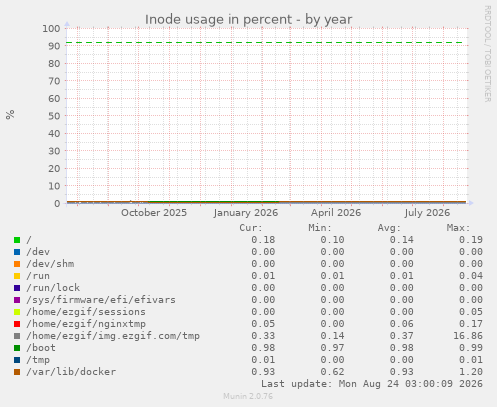Click the 100 y-axis tick label
The width and height of the screenshot is (497, 407).
pyautogui.click(x=51, y=28)
